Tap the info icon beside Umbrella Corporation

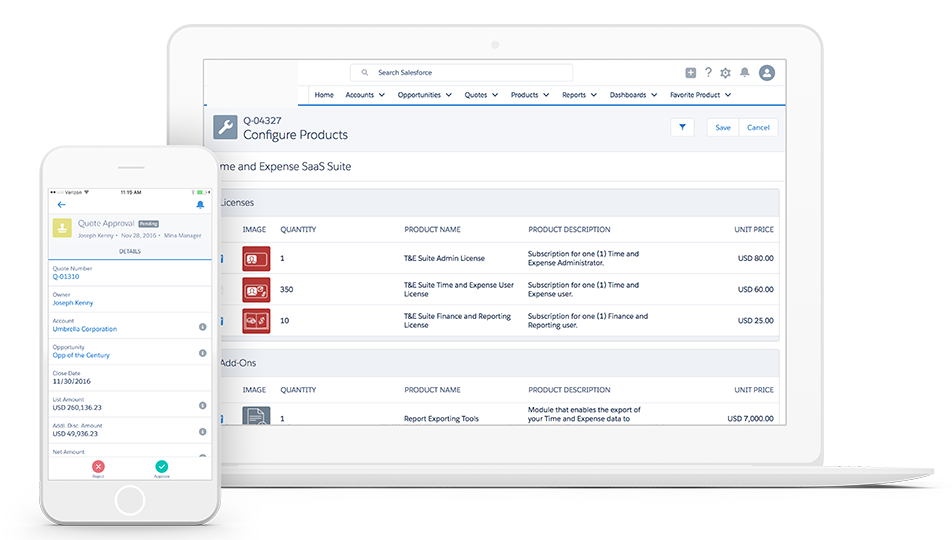coord(203,327)
